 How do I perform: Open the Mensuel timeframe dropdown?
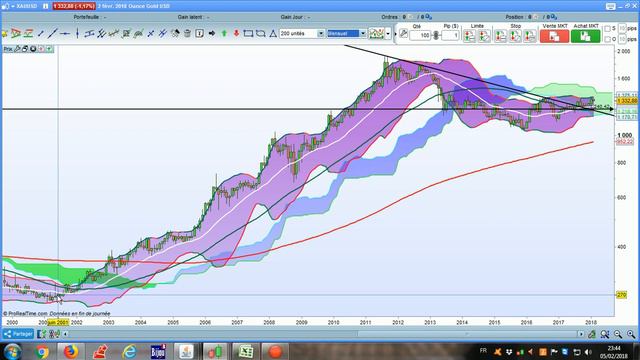[x=362, y=33]
